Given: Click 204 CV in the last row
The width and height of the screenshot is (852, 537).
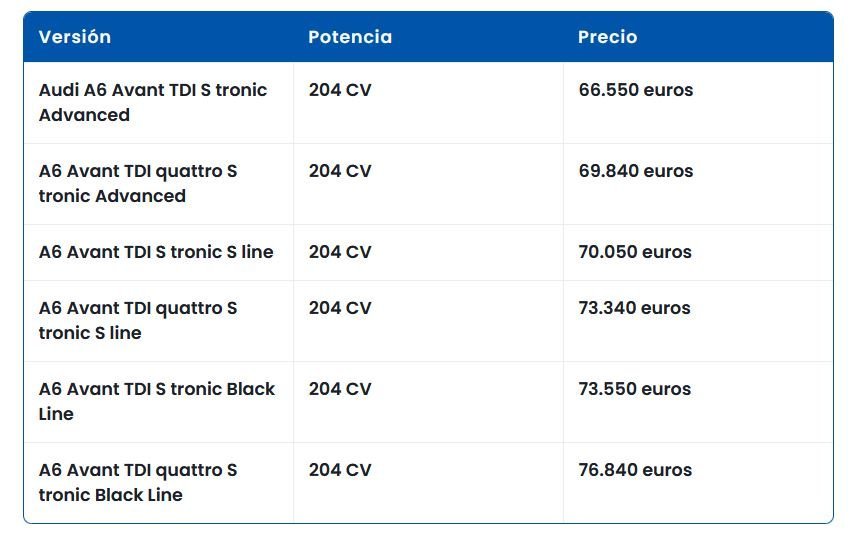Looking at the screenshot, I should [340, 470].
